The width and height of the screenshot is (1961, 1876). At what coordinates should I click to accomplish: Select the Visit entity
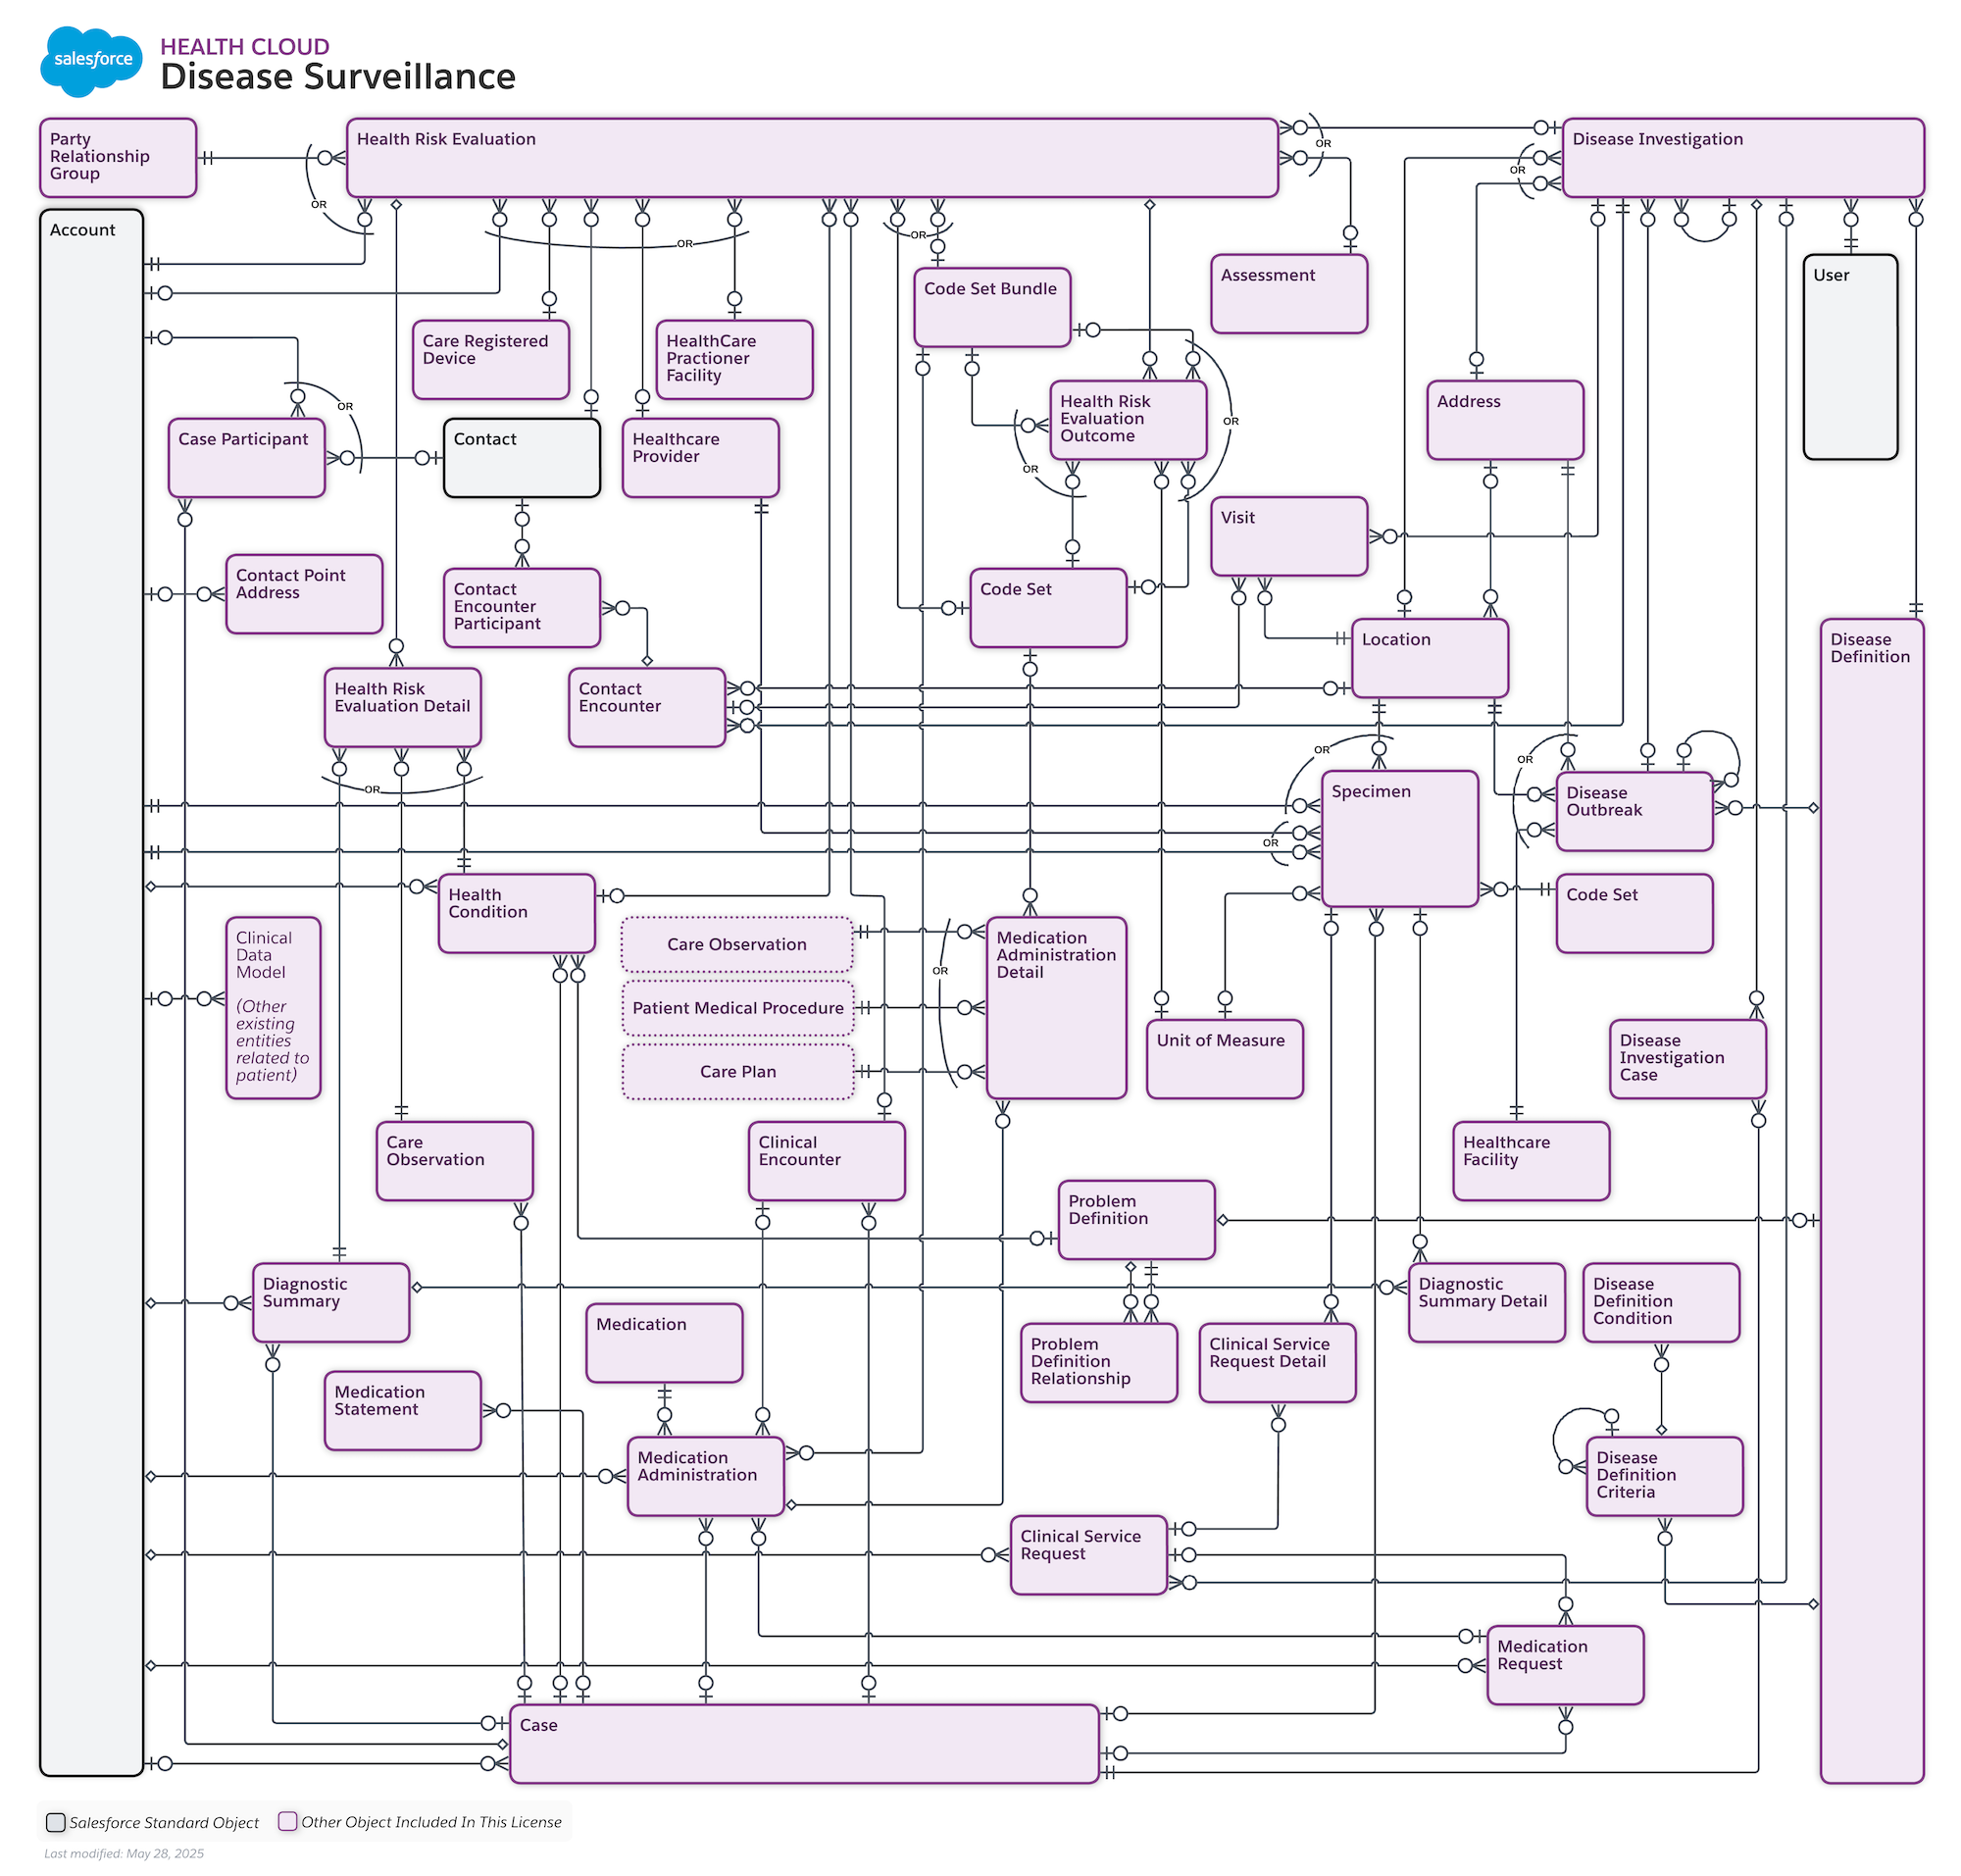click(x=1288, y=536)
